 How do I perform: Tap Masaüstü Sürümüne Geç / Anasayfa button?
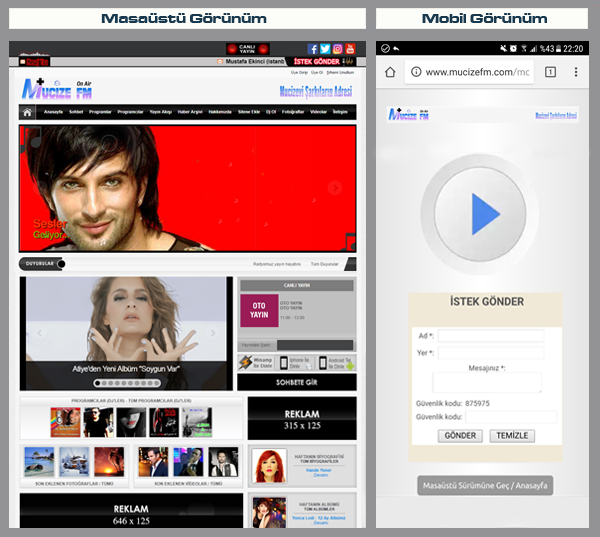(x=485, y=486)
